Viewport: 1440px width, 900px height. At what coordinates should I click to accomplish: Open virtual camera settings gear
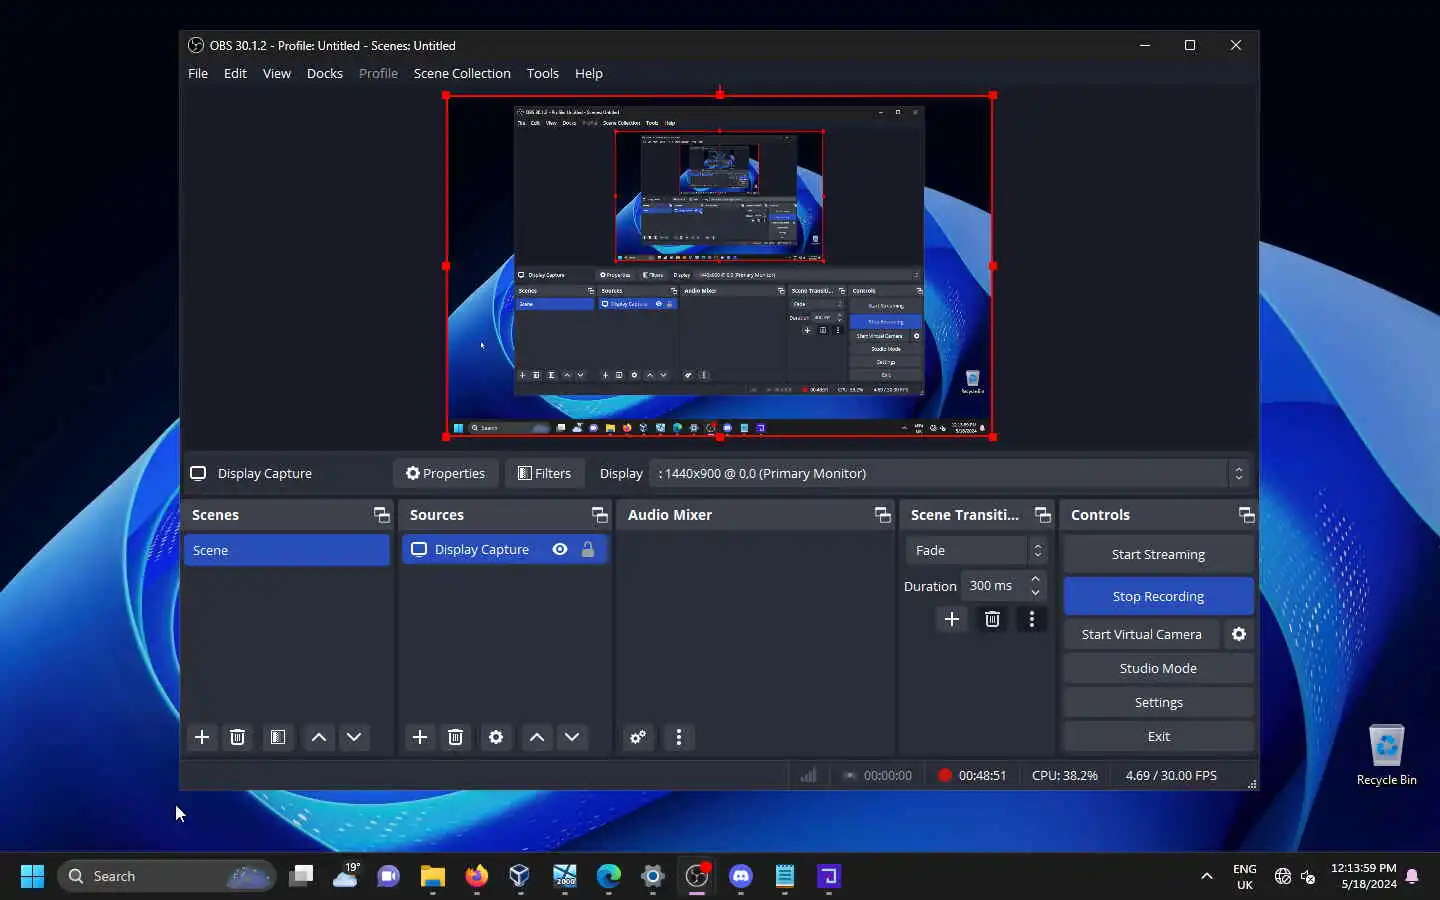click(x=1239, y=634)
